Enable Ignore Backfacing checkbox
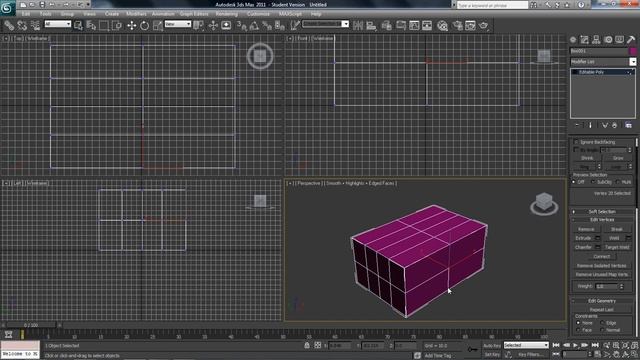The image size is (640, 360). (x=576, y=142)
